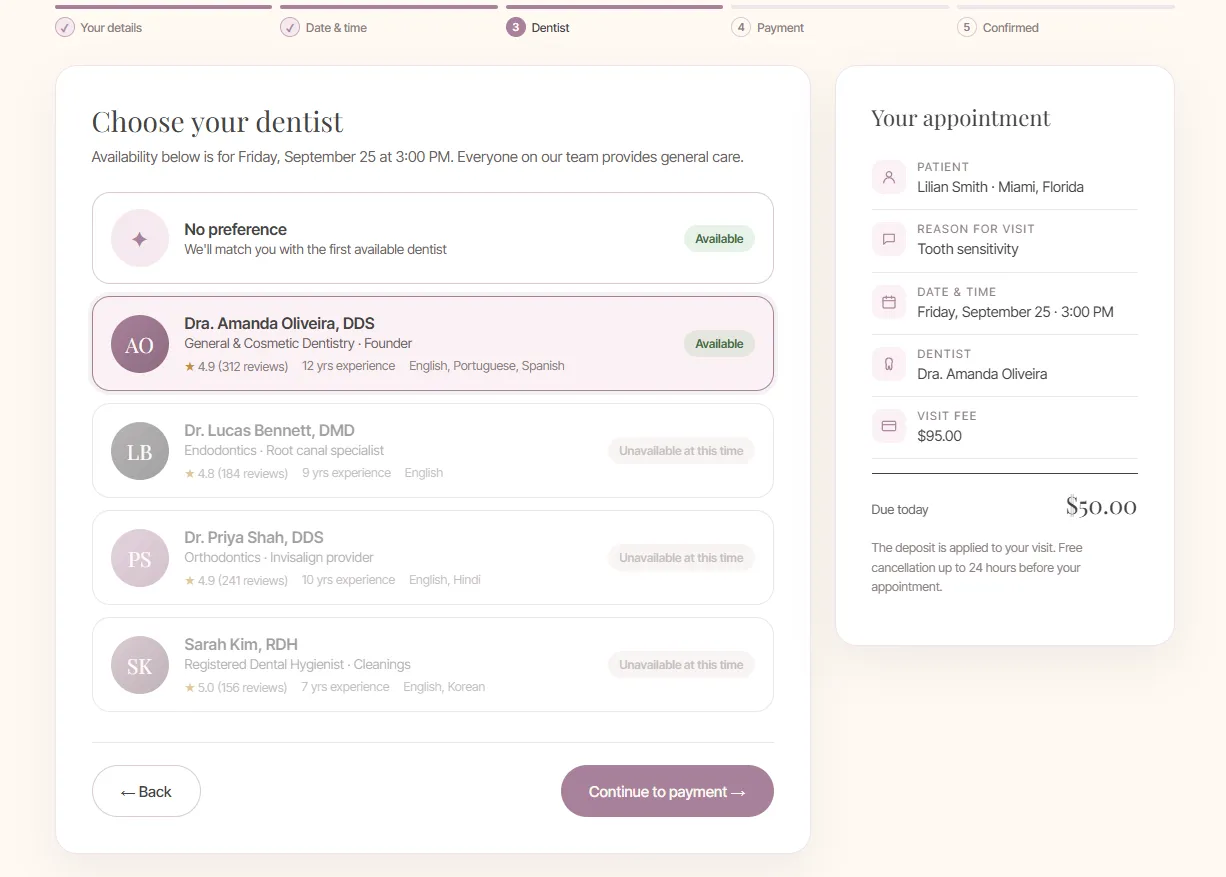Click the Back button
This screenshot has height=877, width=1226.
[x=146, y=791]
